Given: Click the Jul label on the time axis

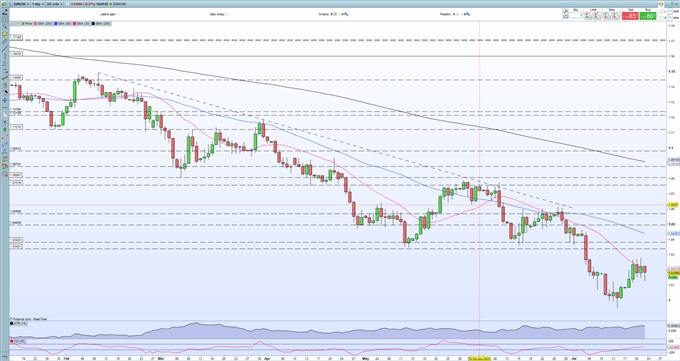Looking at the screenshot, I should pos(574,359).
